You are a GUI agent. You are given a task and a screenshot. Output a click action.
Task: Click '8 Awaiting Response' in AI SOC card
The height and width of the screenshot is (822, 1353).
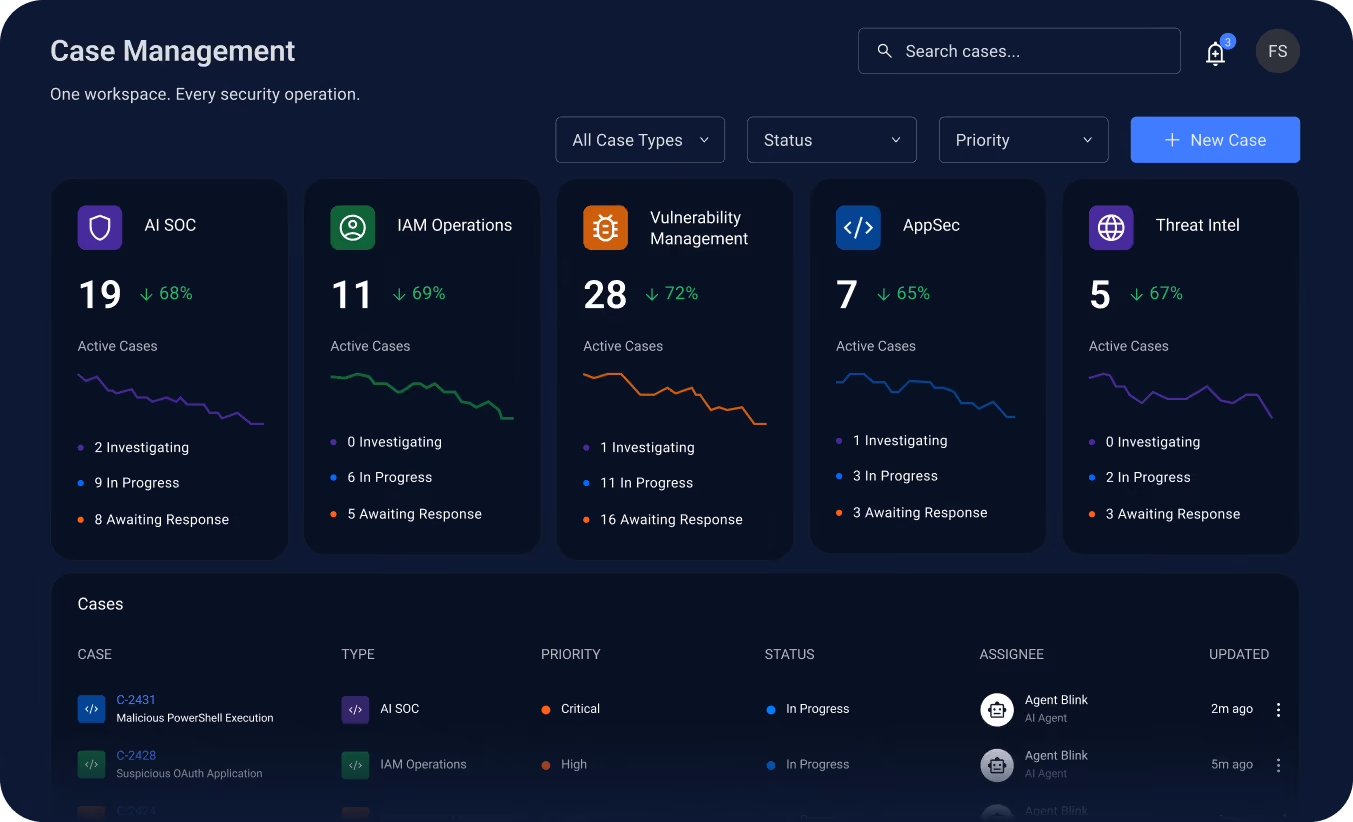tap(162, 520)
